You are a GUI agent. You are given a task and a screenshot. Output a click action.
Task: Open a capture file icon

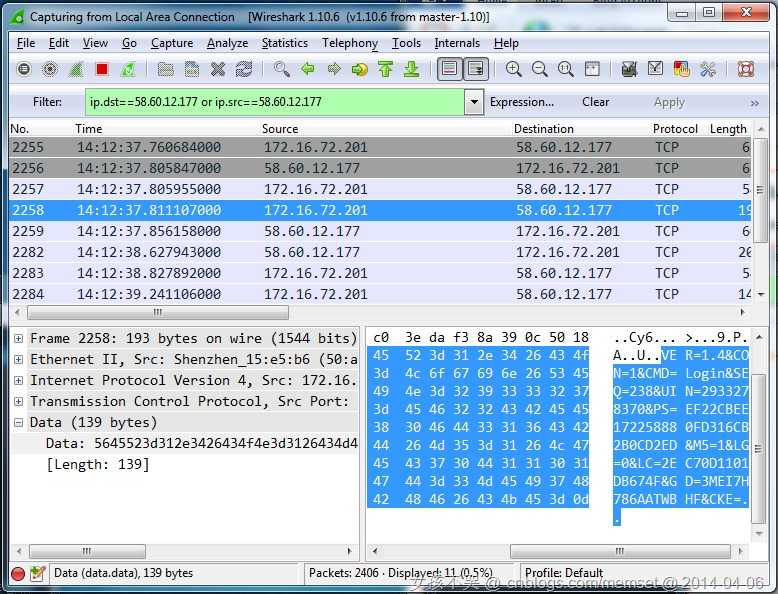pos(165,69)
